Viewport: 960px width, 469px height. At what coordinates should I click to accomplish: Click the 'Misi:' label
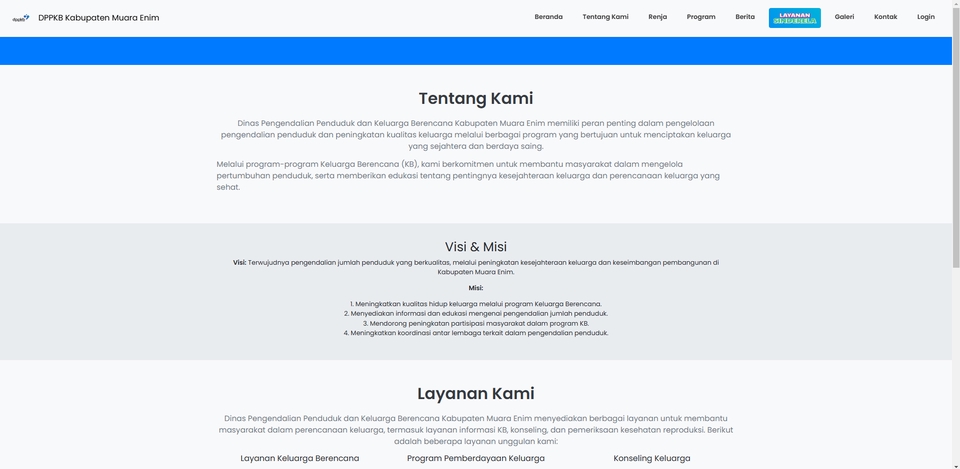476,288
